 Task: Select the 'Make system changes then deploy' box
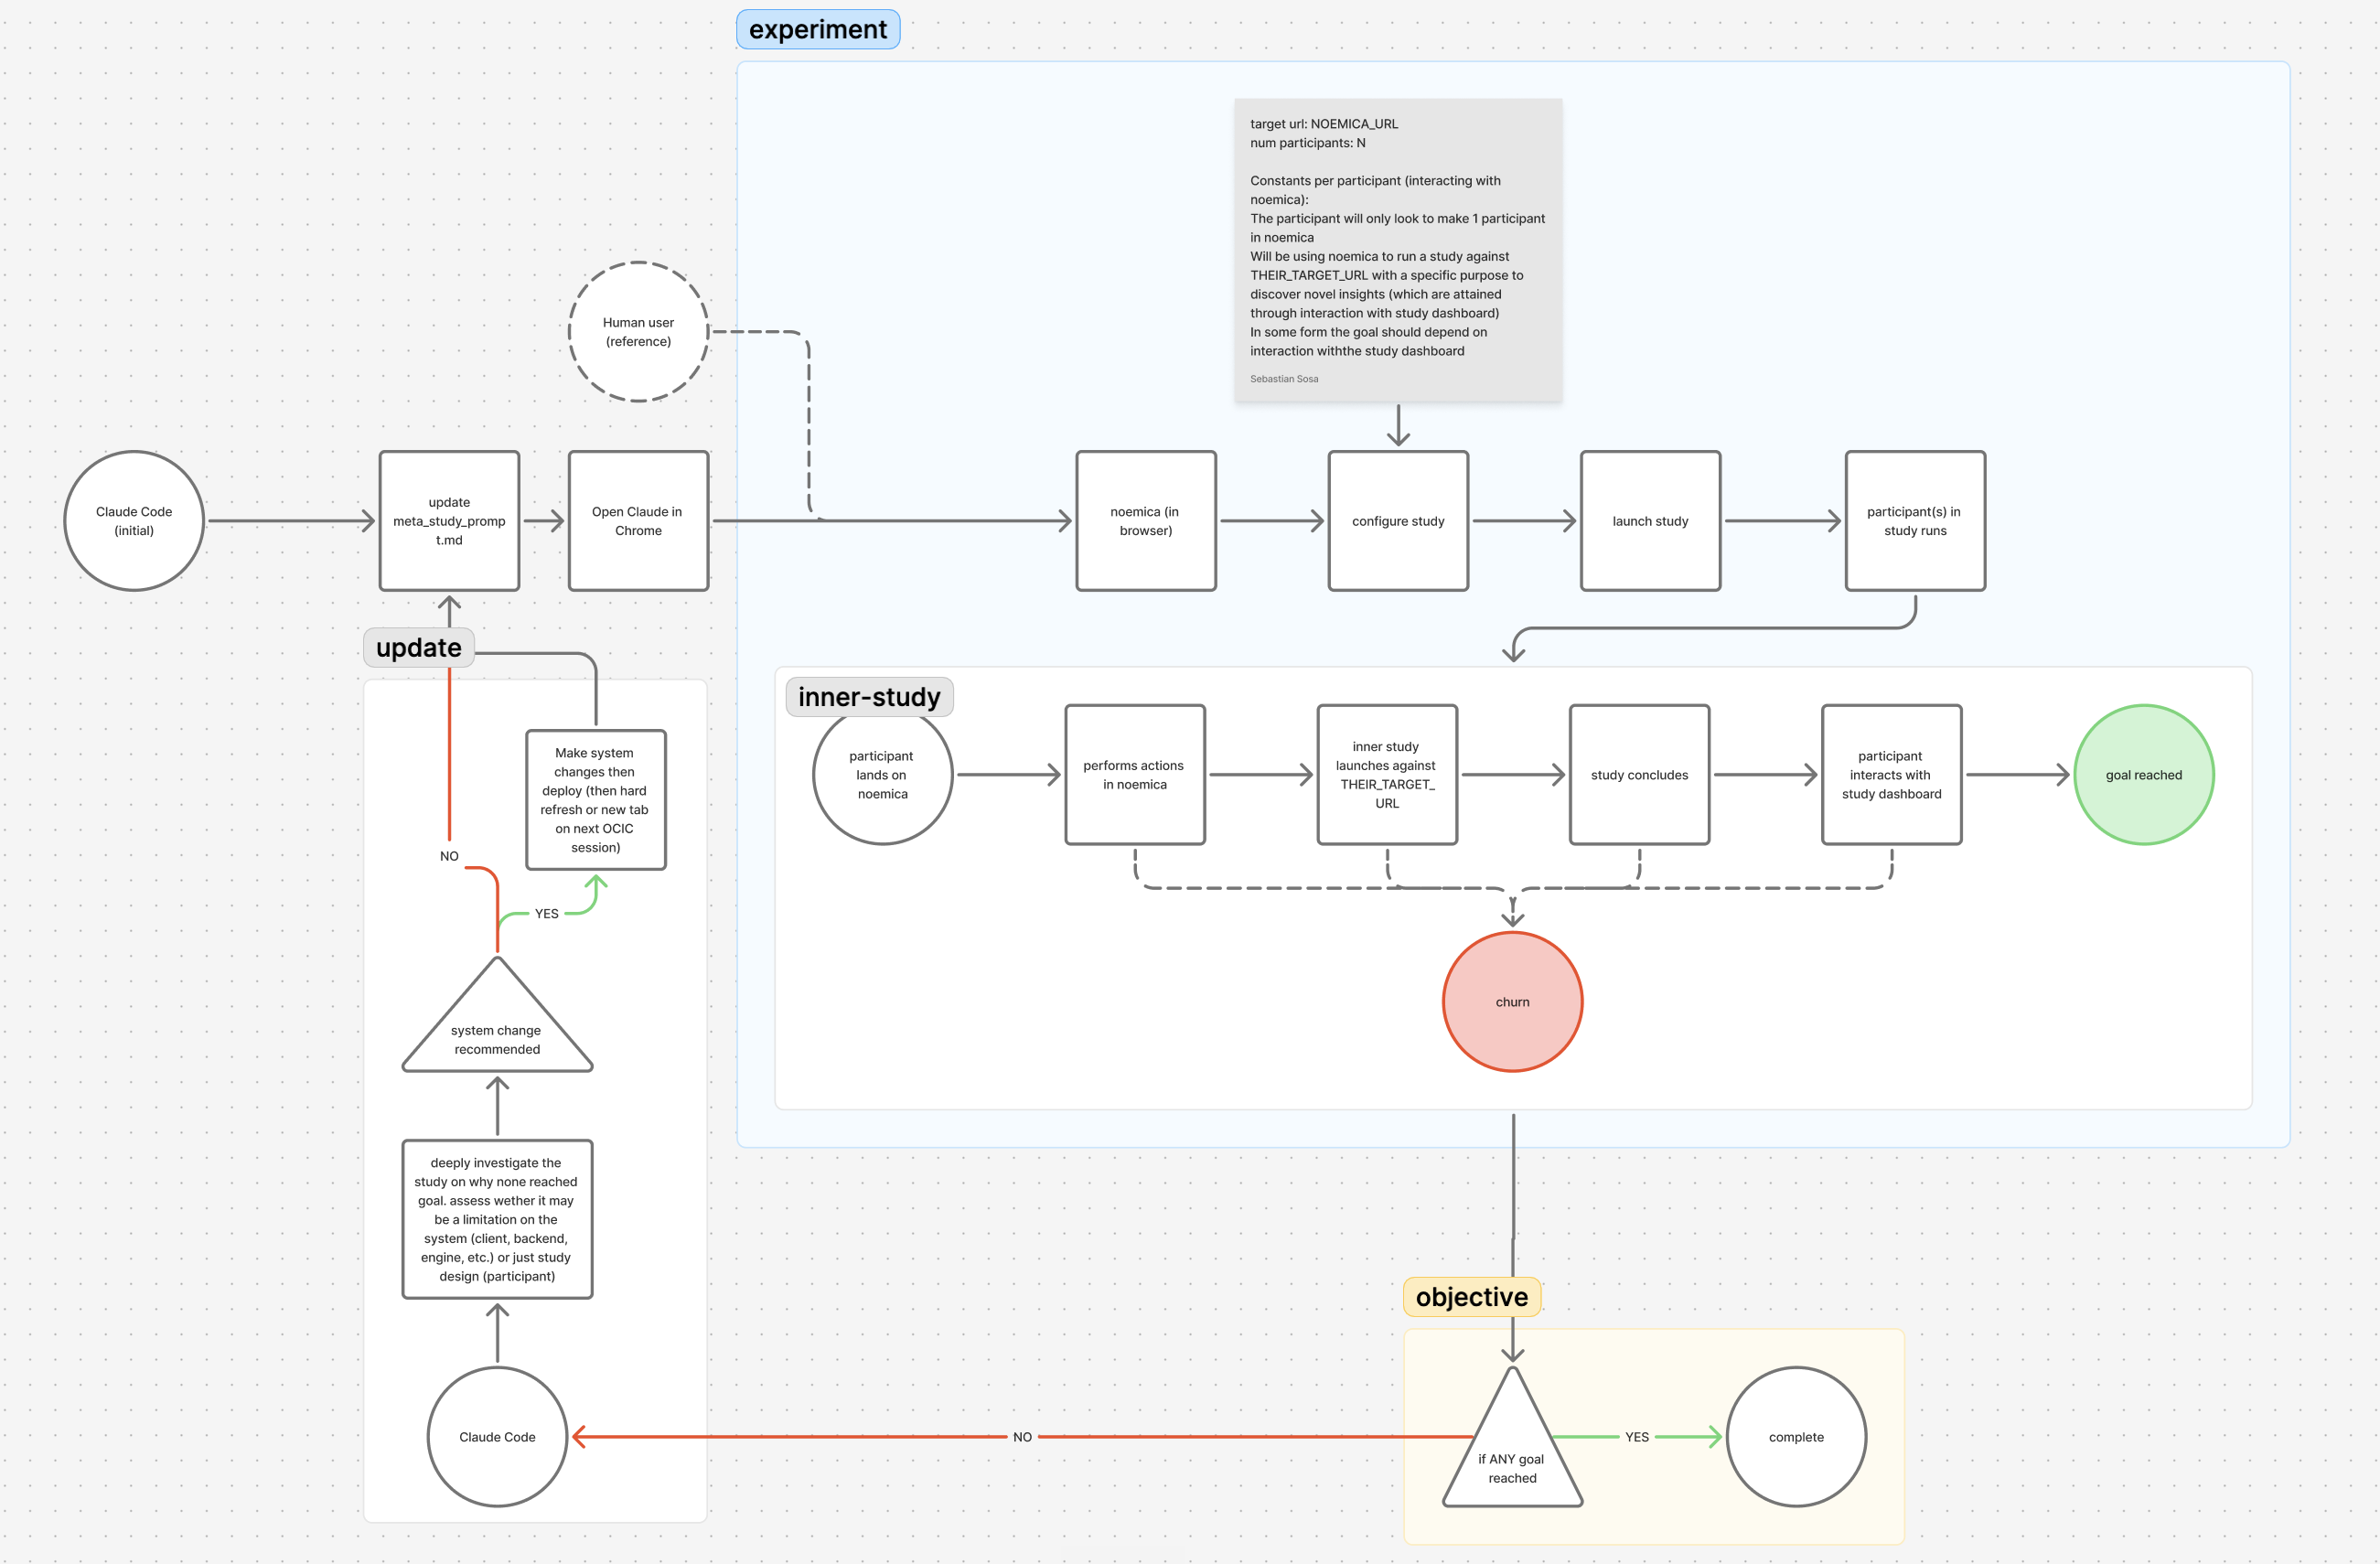click(595, 800)
